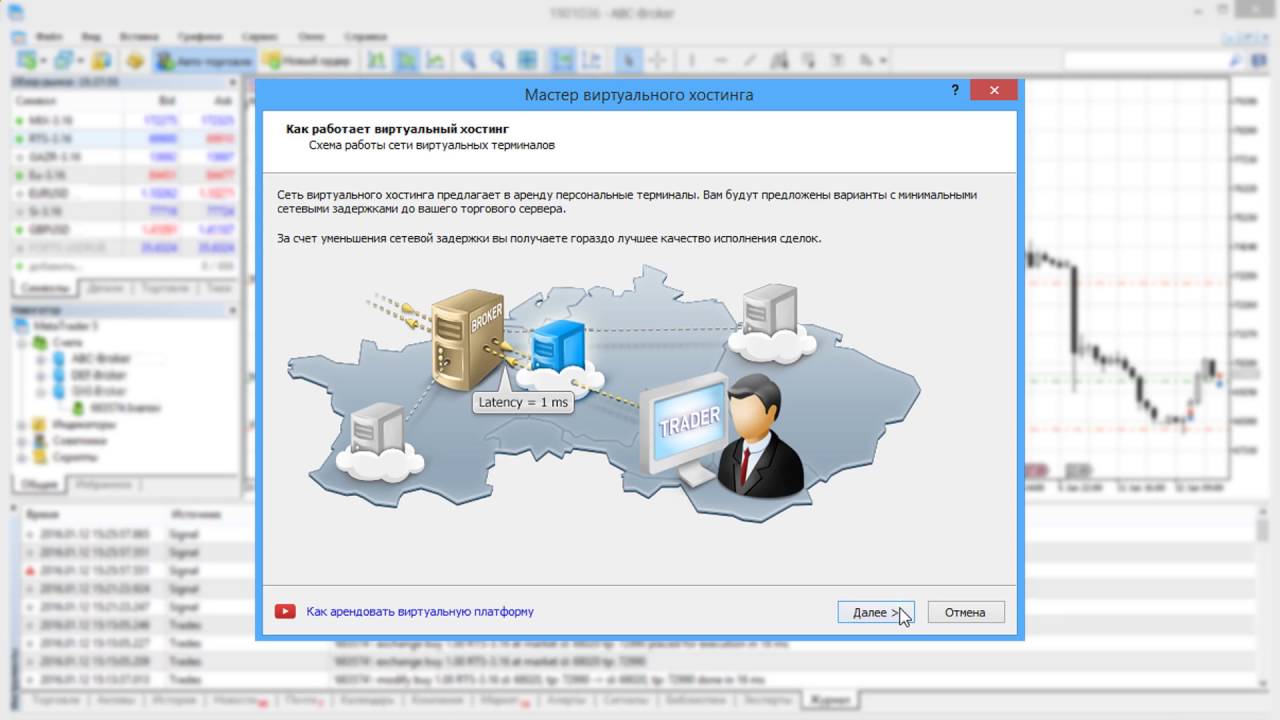1280x720 pixels.
Task: Click the question mark help button in wizard title bar
Action: click(956, 90)
